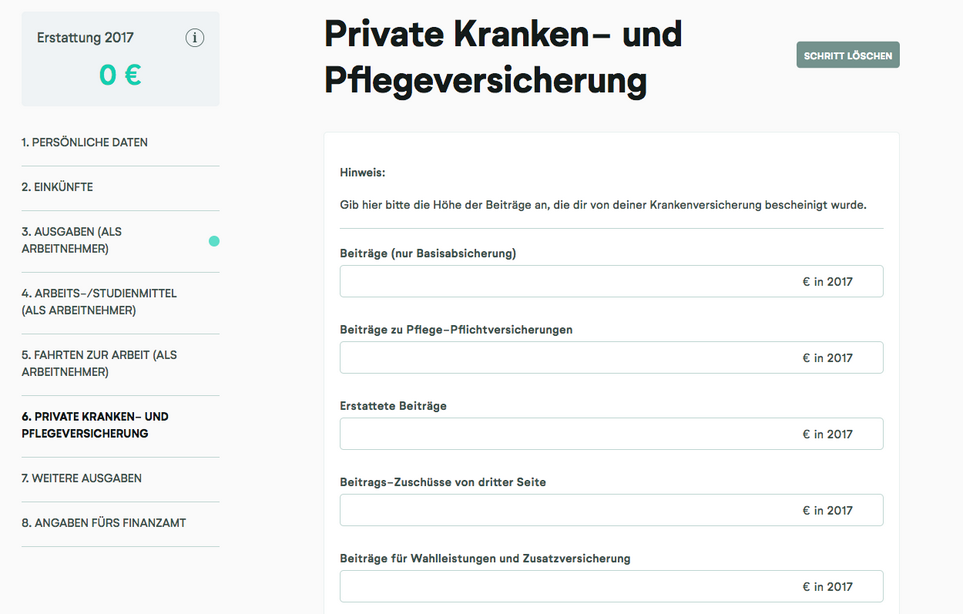The height and width of the screenshot is (614, 963).
Task: Click the green dot beside Ausgaben step
Action: pos(214,241)
